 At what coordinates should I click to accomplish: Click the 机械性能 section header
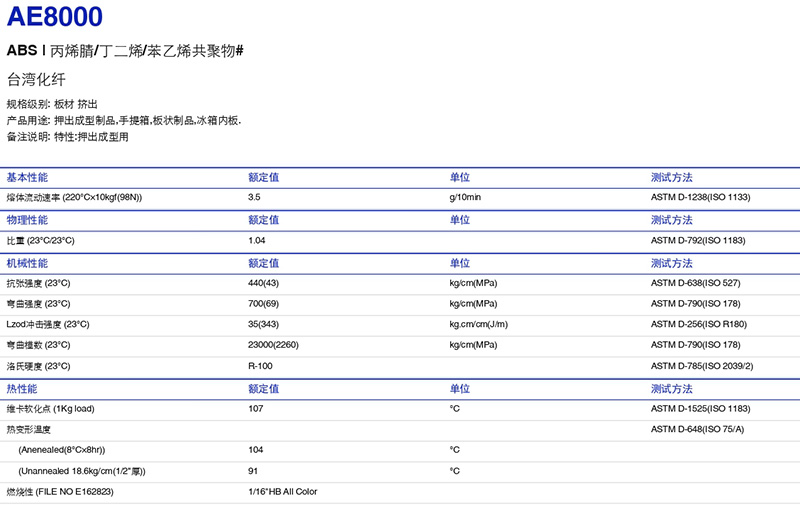(27, 263)
